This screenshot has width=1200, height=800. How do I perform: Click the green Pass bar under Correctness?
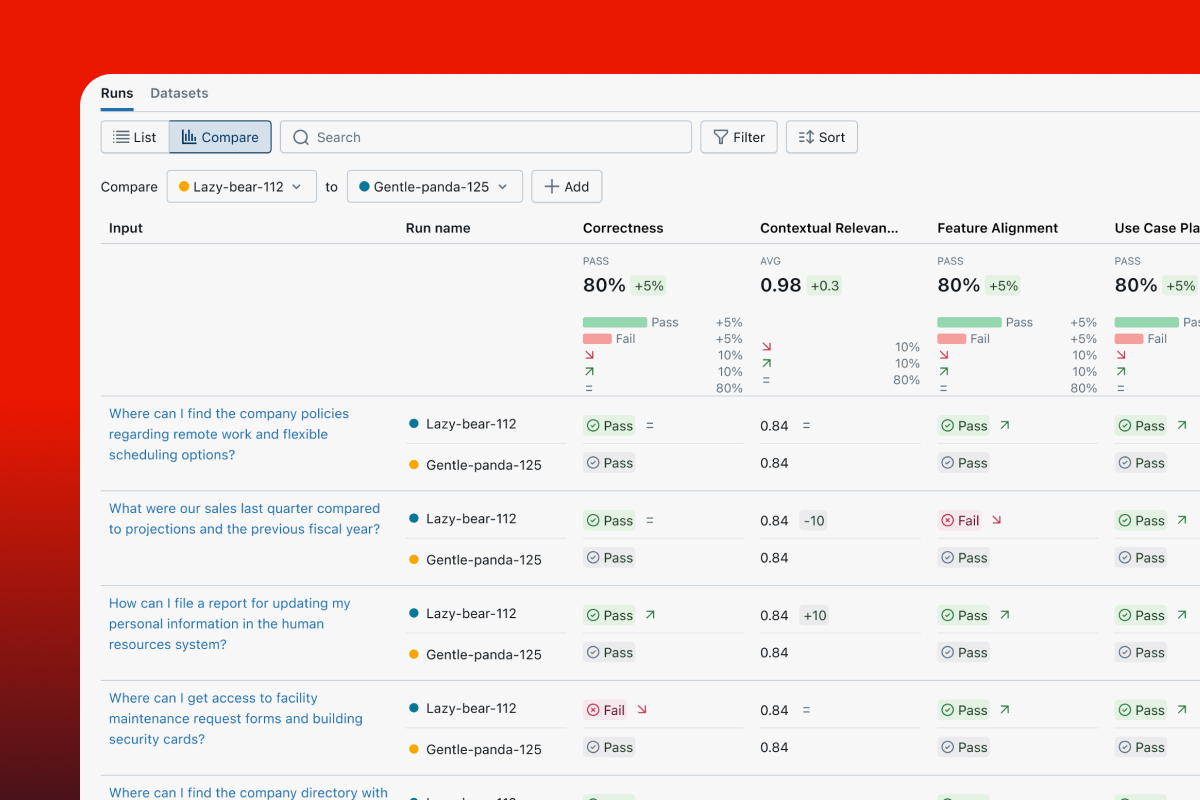coord(615,322)
